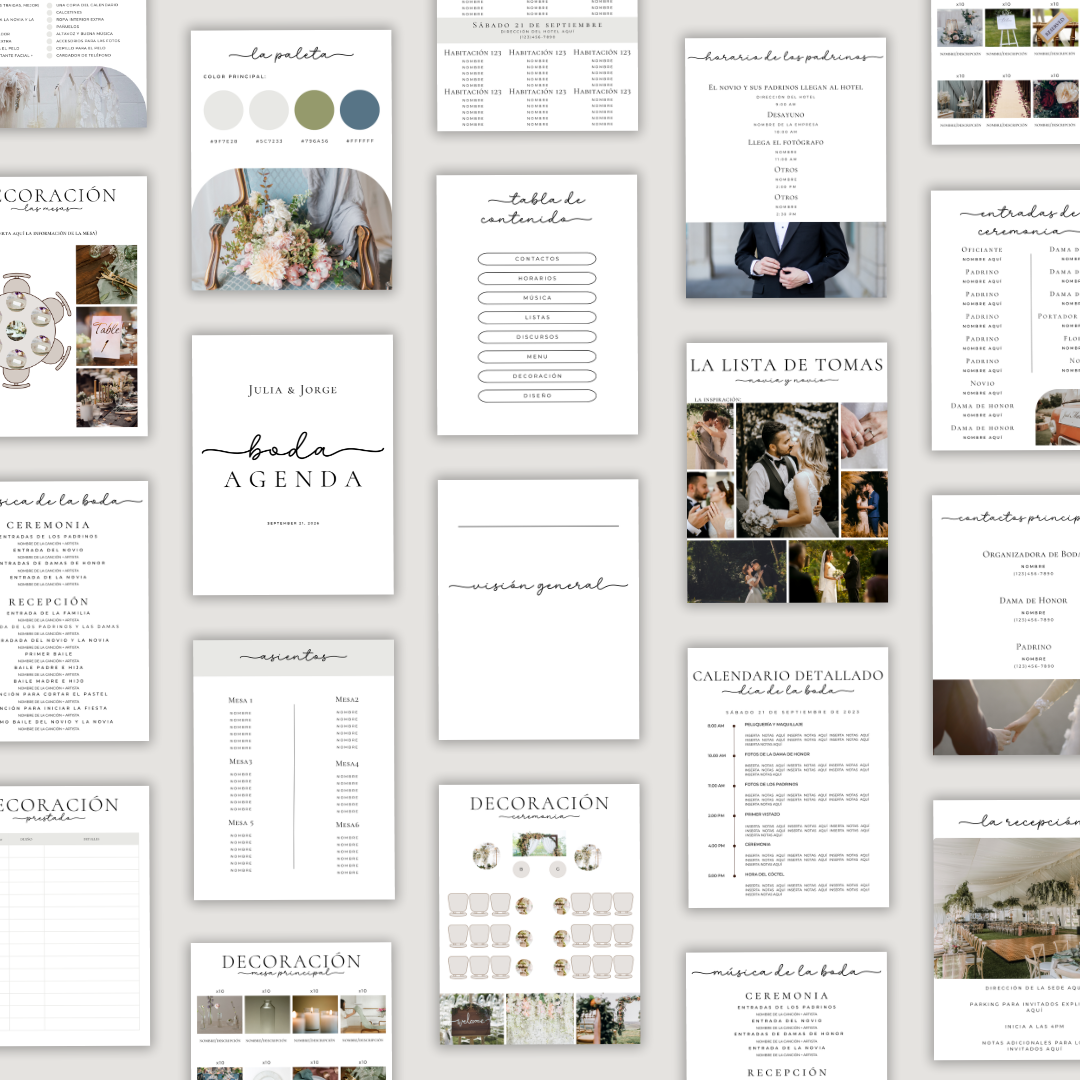
Task: Open the bridal bouquet arch photo
Action: coord(292,229)
